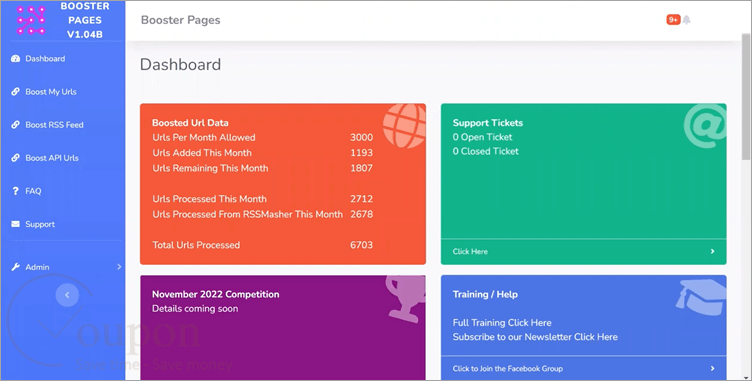752x381 pixels.
Task: Click the graduation cap icon on Training card
Action: click(701, 298)
